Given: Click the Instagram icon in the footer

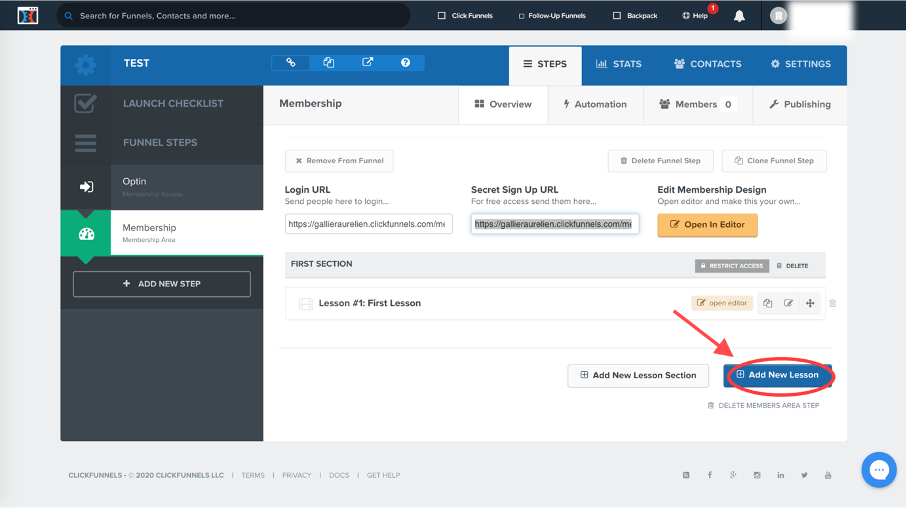Looking at the screenshot, I should (x=757, y=475).
